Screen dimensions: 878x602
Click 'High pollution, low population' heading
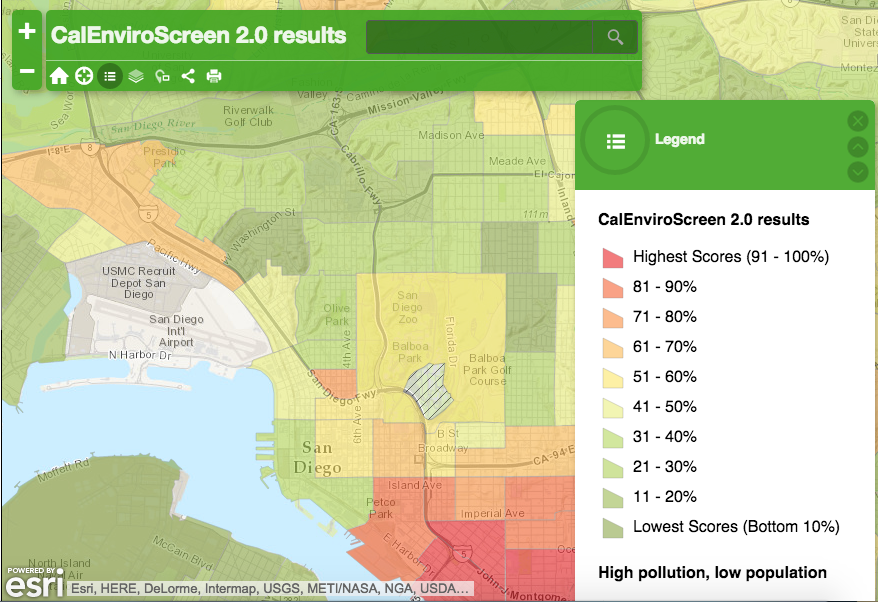click(712, 572)
